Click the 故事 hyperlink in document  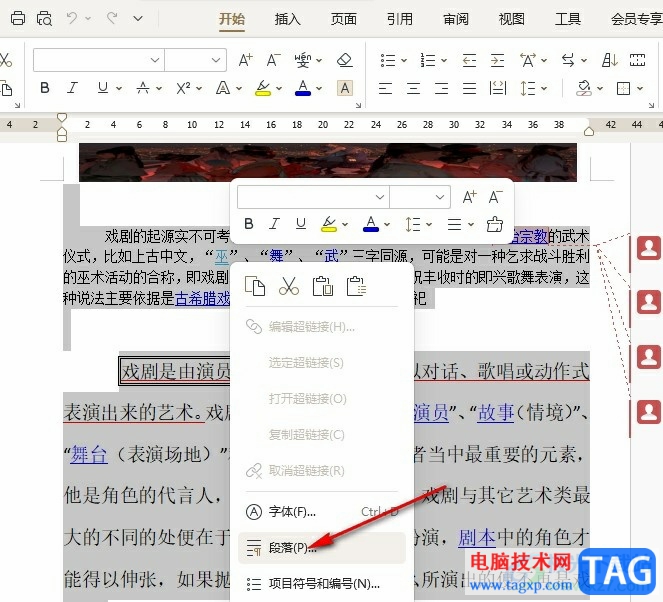pos(496,412)
